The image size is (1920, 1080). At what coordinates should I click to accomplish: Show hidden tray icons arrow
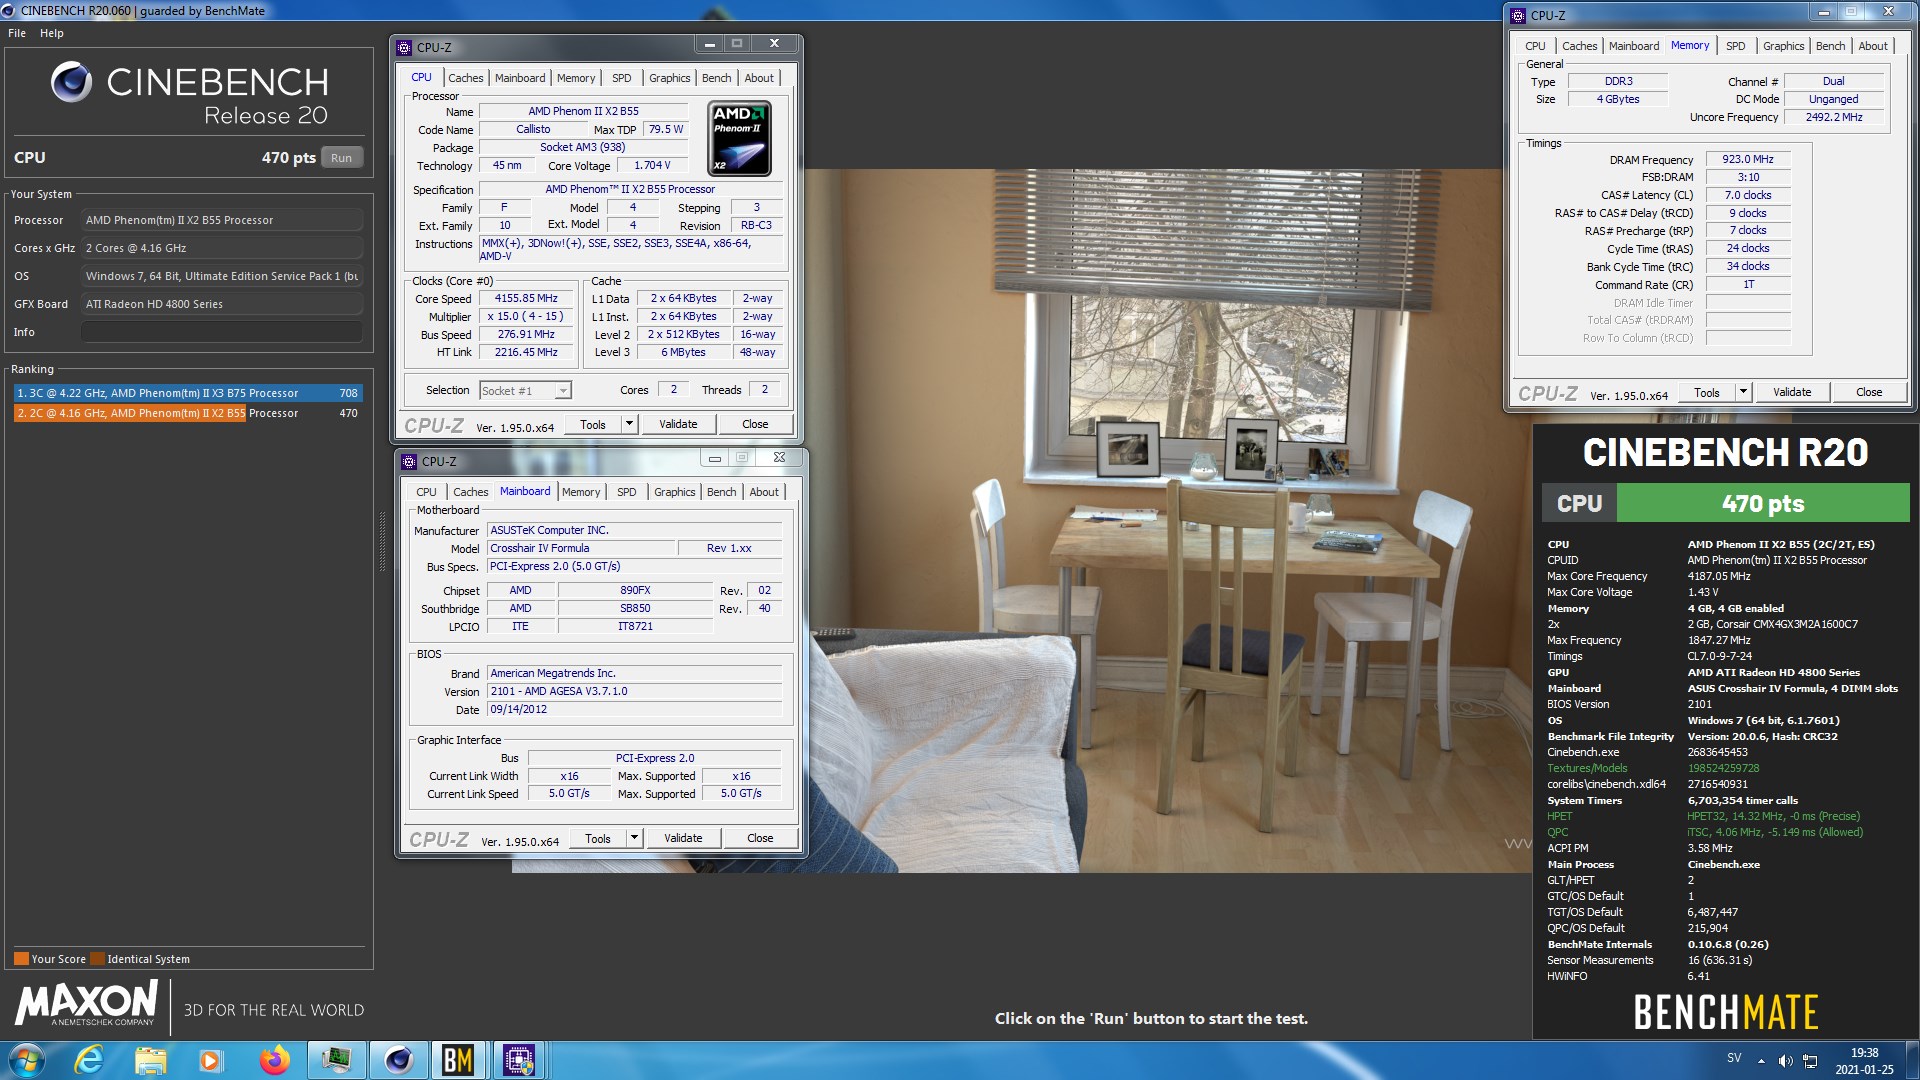pyautogui.click(x=1761, y=1061)
